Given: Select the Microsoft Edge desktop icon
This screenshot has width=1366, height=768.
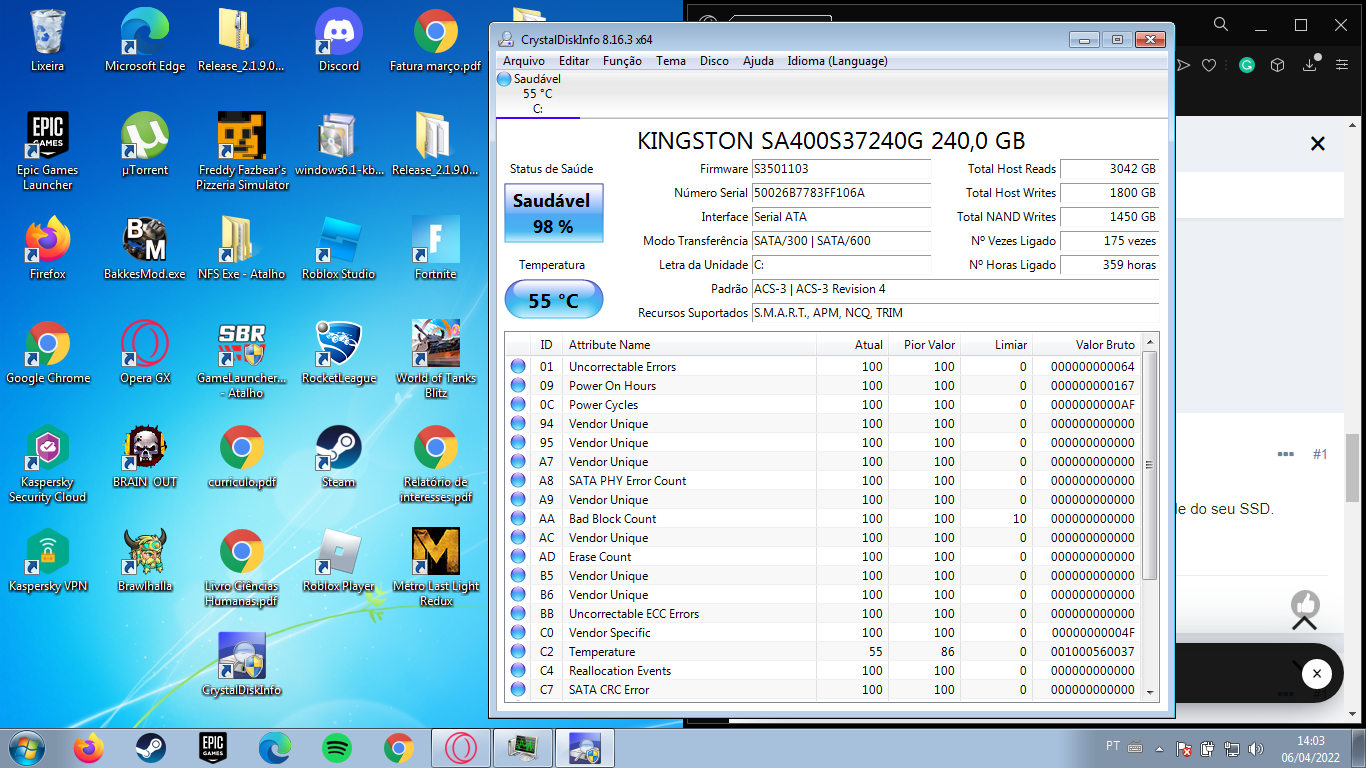Looking at the screenshot, I should pos(145,41).
